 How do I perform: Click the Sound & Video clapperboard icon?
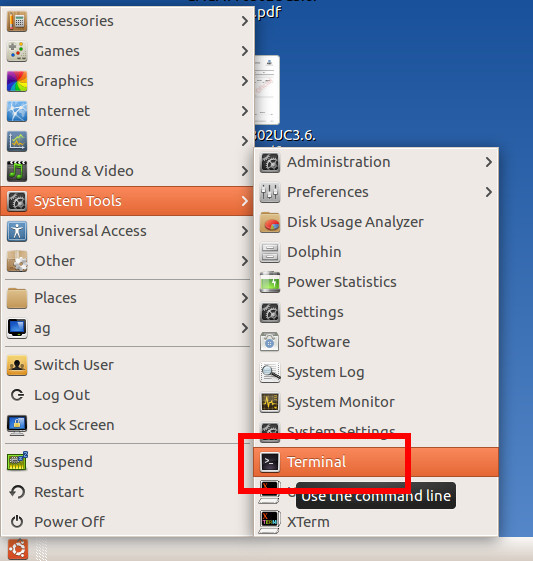(16, 171)
